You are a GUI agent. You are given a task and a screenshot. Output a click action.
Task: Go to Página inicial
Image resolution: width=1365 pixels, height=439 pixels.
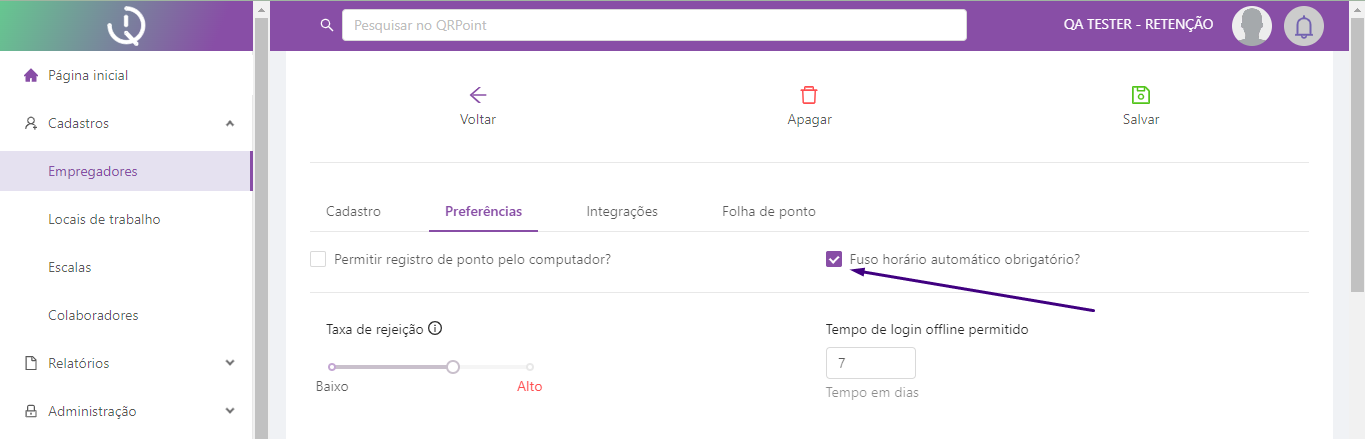pyautogui.click(x=88, y=75)
